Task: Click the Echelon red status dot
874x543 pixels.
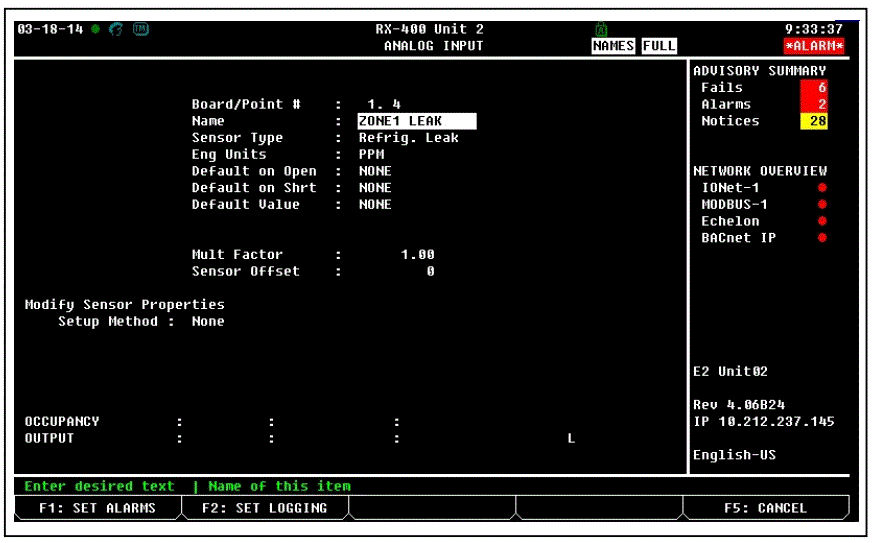Action: (x=822, y=221)
